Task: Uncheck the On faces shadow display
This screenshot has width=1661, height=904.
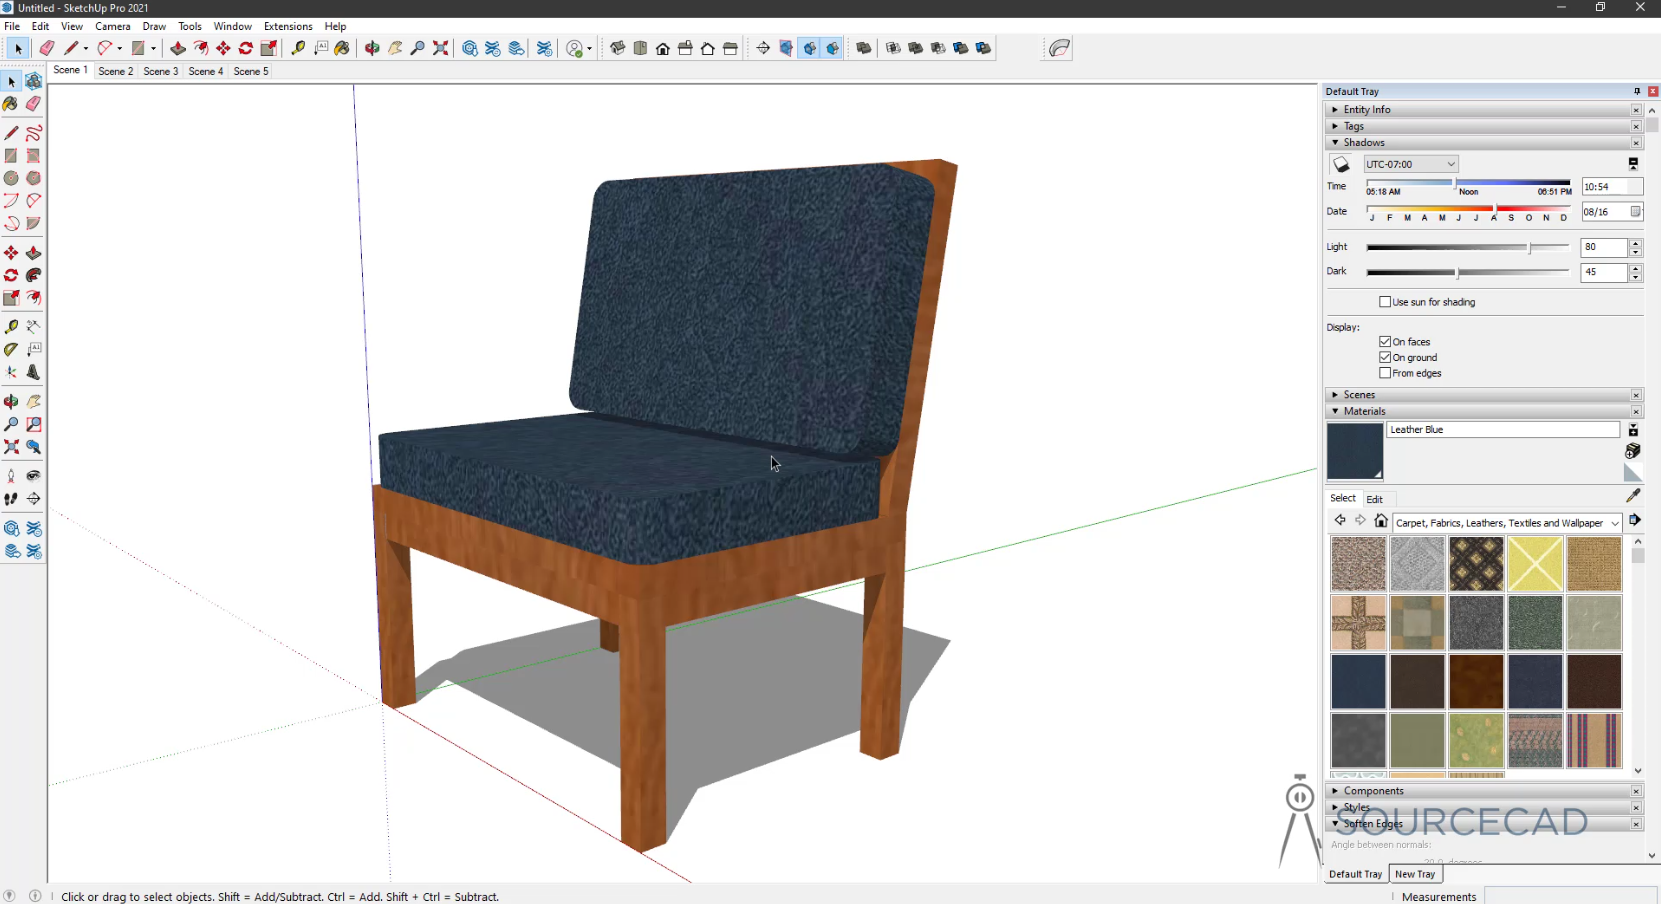Action: click(1385, 342)
